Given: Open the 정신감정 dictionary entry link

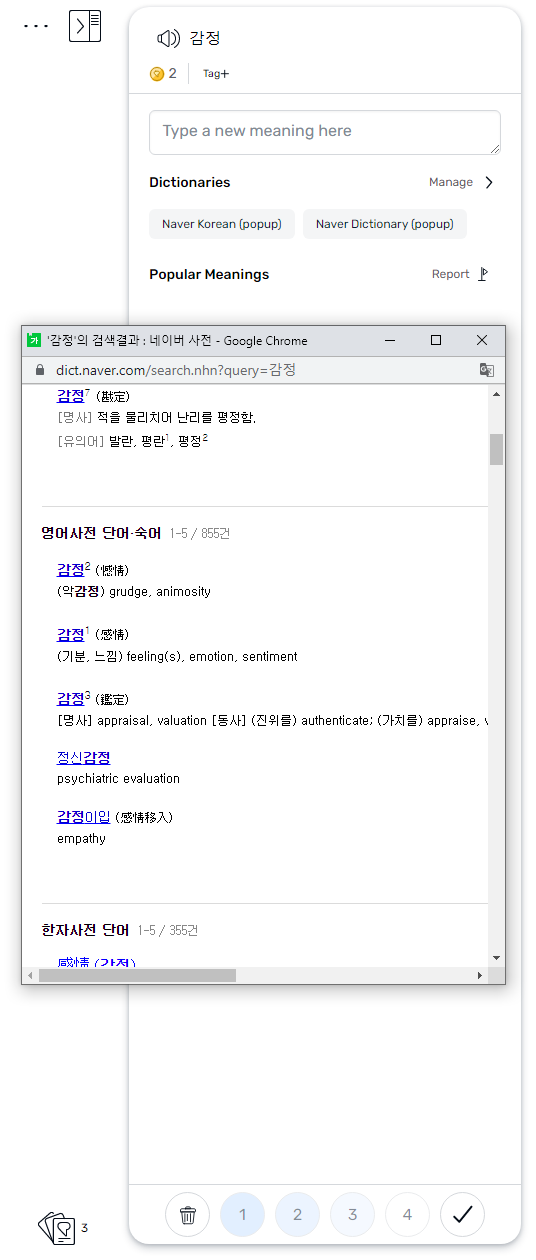Looking at the screenshot, I should tap(83, 758).
